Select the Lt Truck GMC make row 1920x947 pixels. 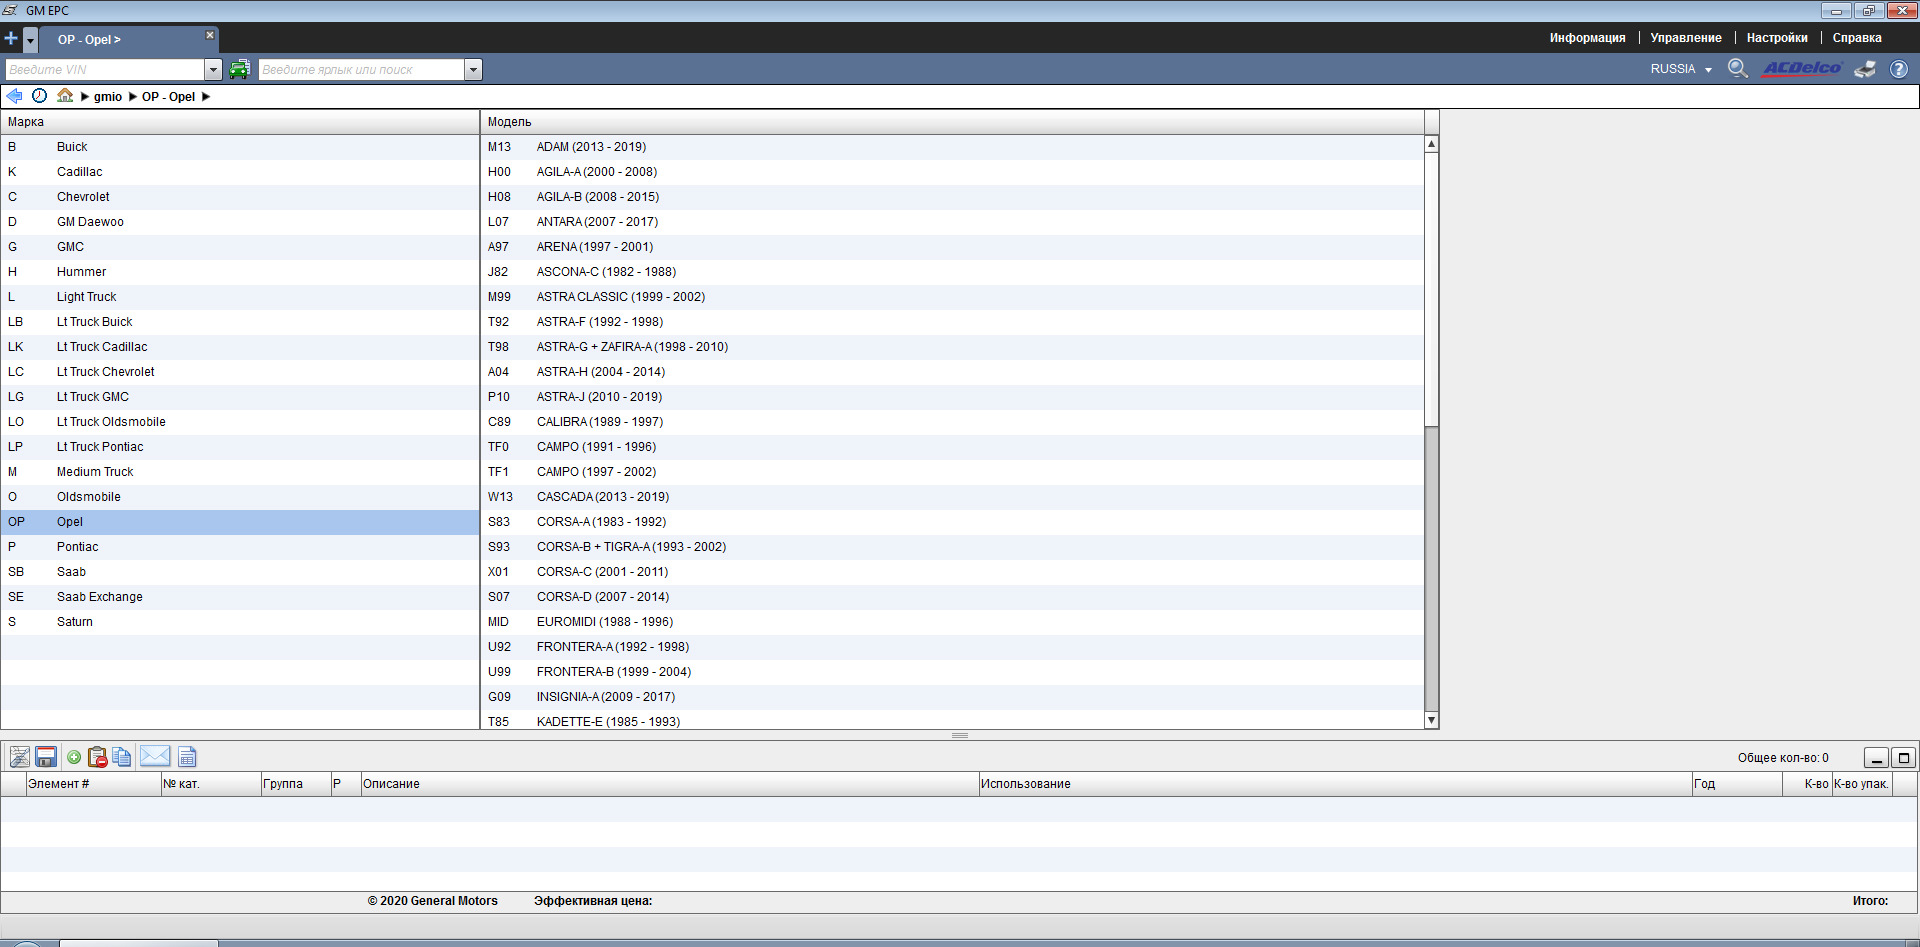(x=240, y=397)
